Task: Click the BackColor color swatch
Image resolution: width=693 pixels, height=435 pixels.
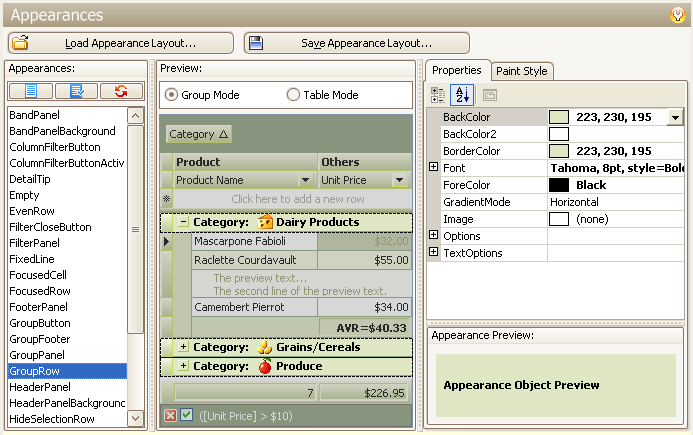Action: point(559,117)
